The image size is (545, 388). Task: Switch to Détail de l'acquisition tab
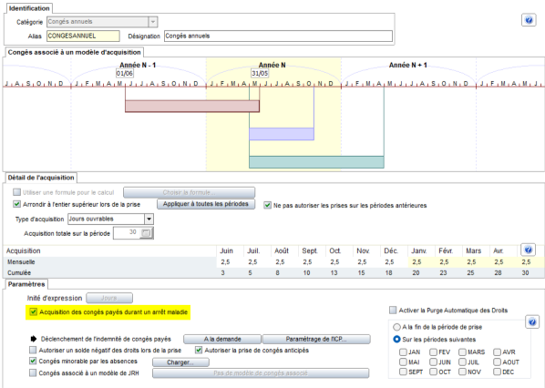pos(41,178)
